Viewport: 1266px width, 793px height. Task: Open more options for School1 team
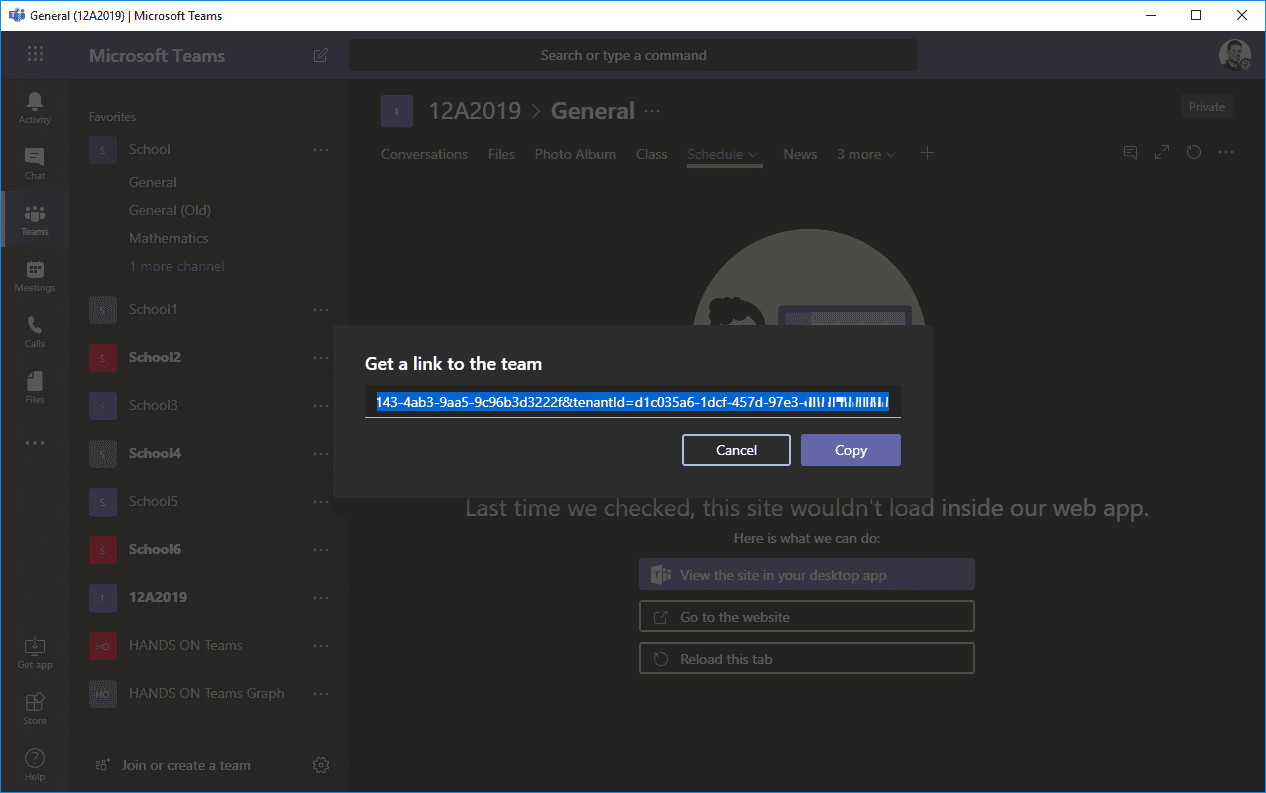[321, 310]
